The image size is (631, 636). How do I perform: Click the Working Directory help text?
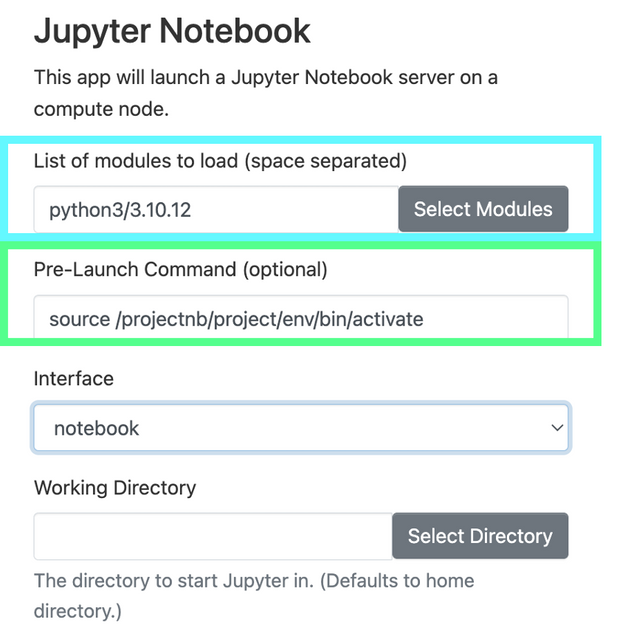[x=254, y=596]
